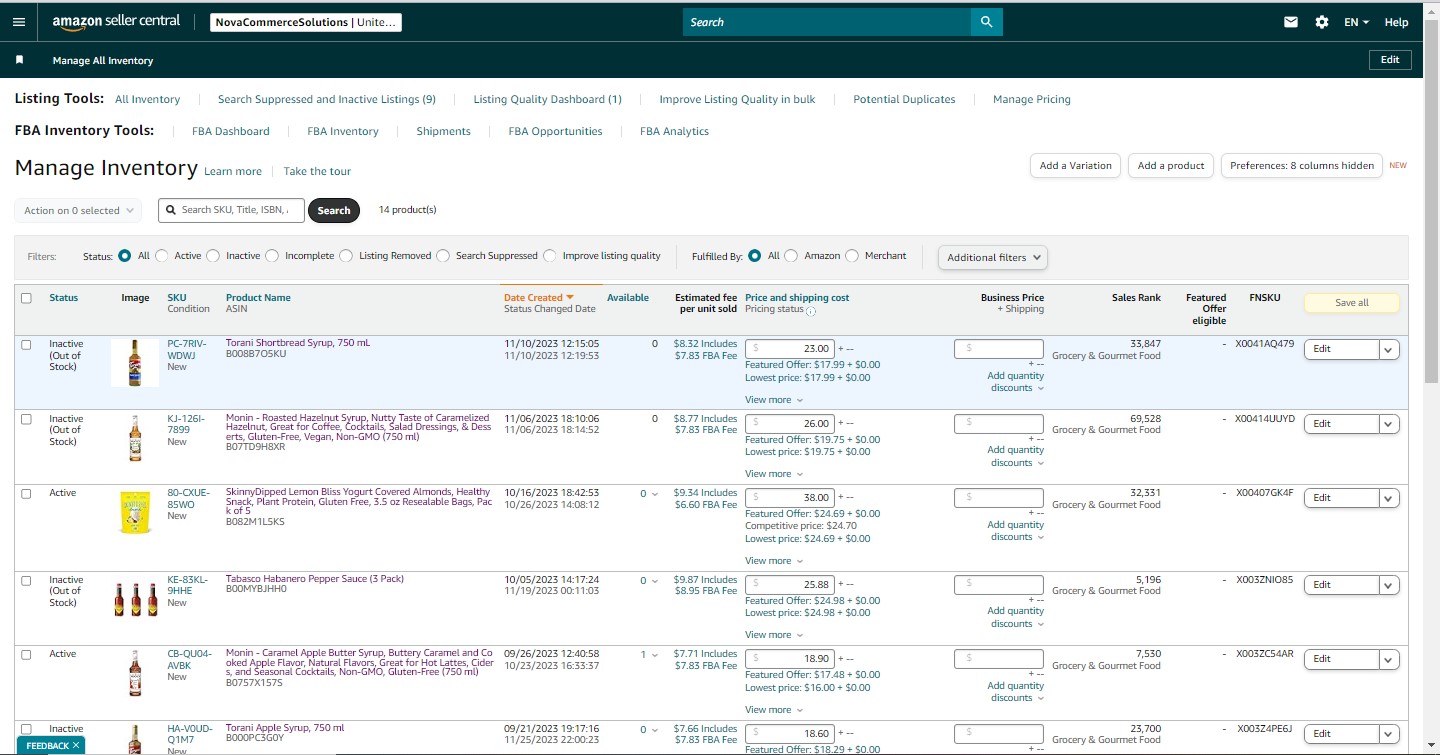The image size is (1440, 755).
Task: Go to Manage Pricing
Action: pyautogui.click(x=1032, y=99)
